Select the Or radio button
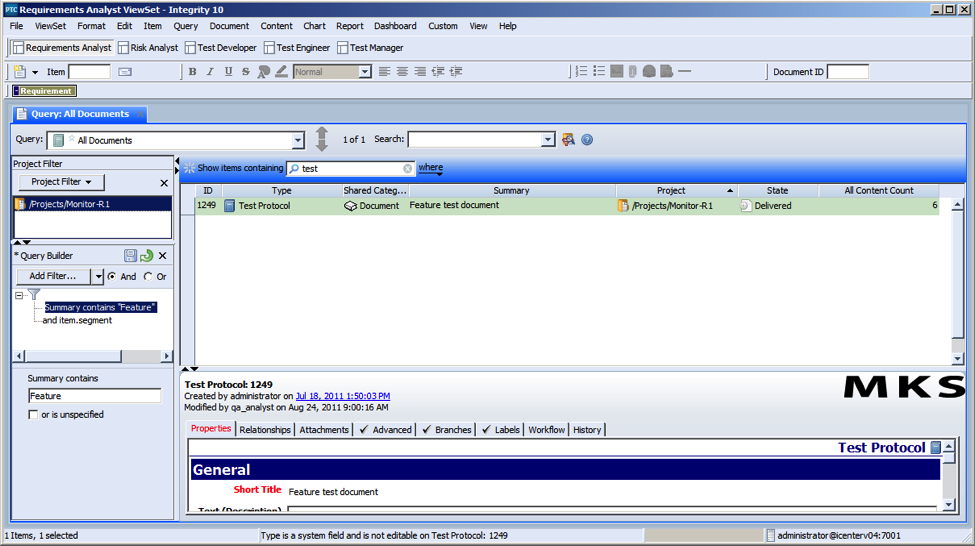 148,276
